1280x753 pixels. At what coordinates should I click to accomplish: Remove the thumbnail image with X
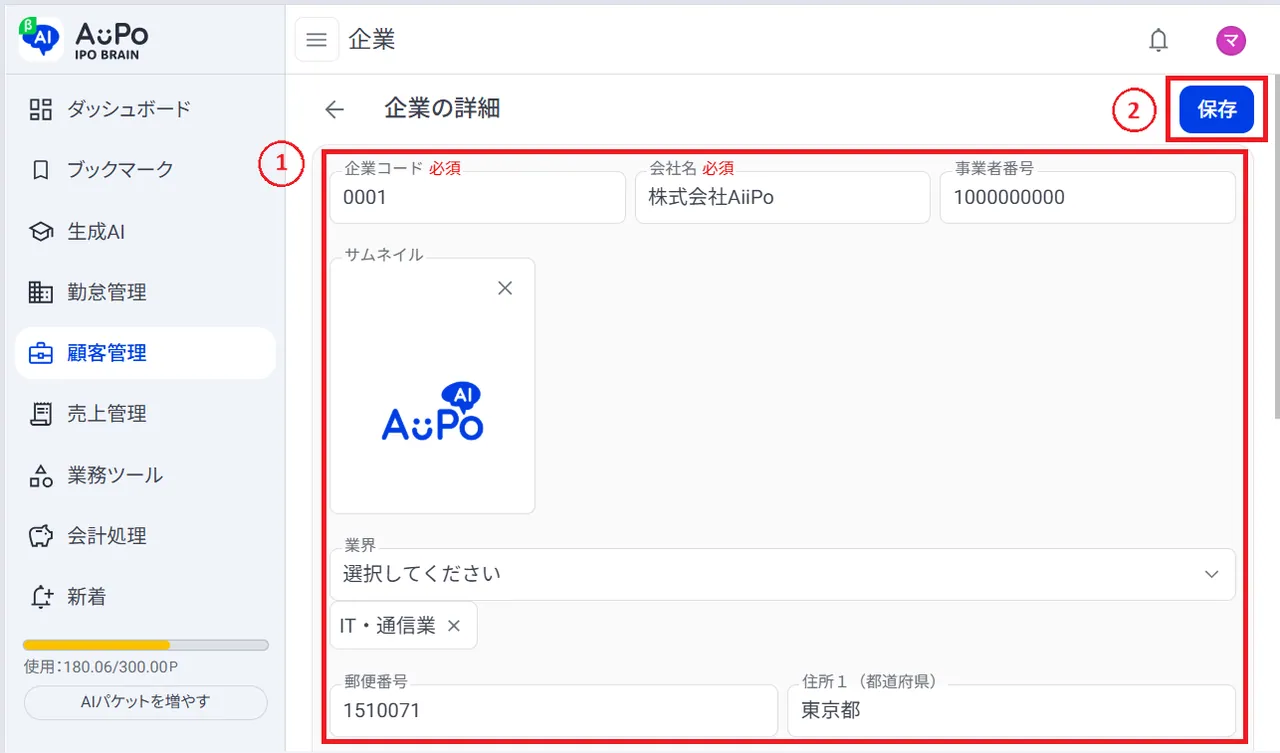[505, 288]
